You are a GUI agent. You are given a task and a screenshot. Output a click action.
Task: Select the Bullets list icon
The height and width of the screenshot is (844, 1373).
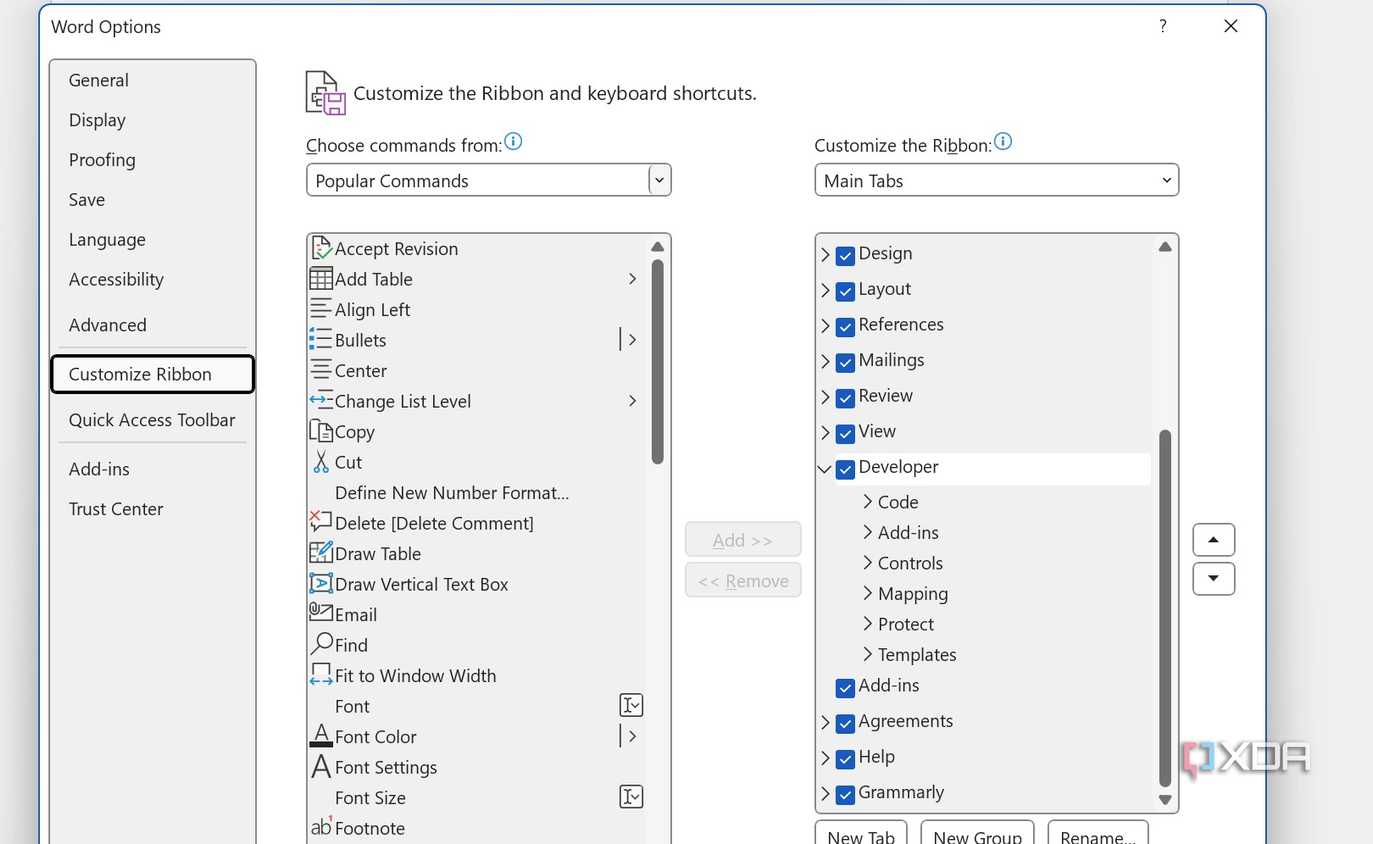(x=321, y=340)
